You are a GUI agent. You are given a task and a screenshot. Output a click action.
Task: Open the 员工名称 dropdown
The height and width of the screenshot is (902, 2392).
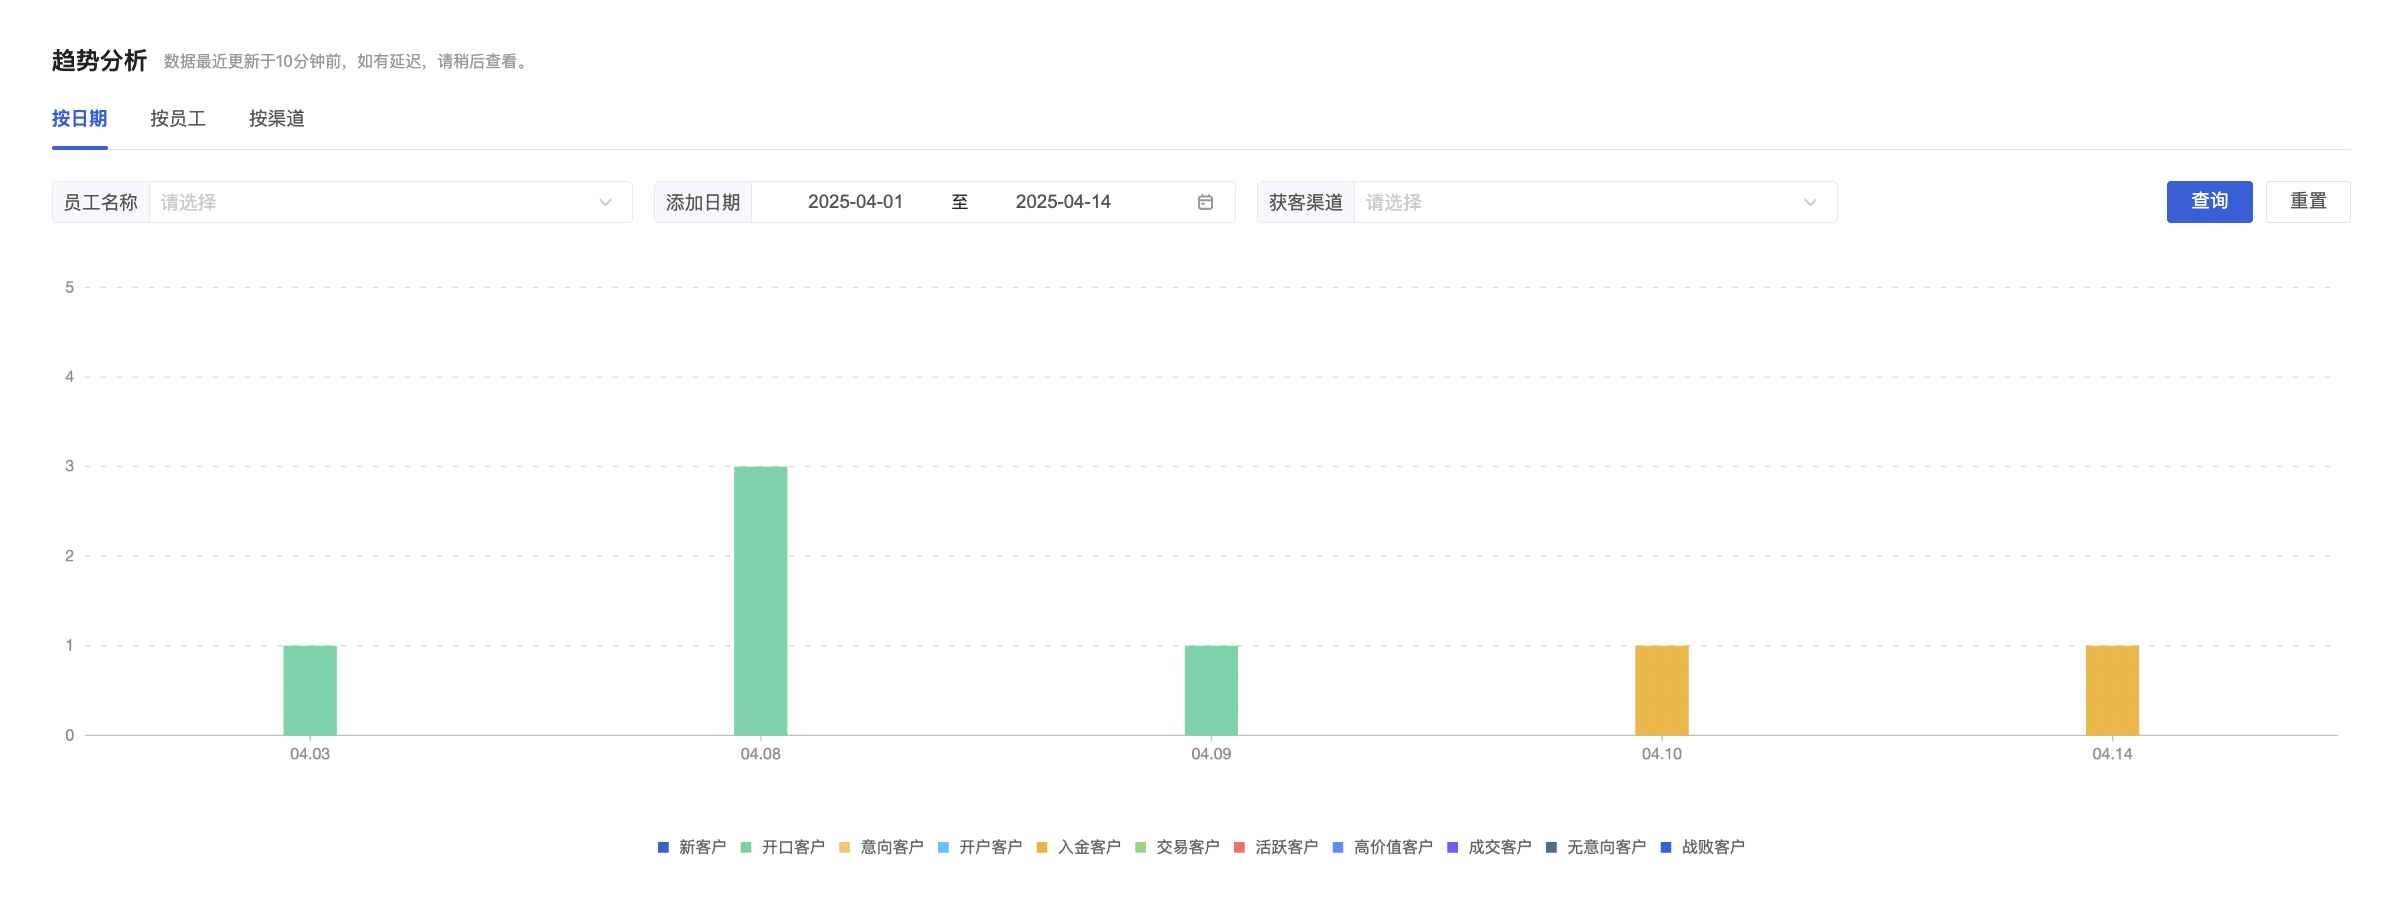click(390, 202)
